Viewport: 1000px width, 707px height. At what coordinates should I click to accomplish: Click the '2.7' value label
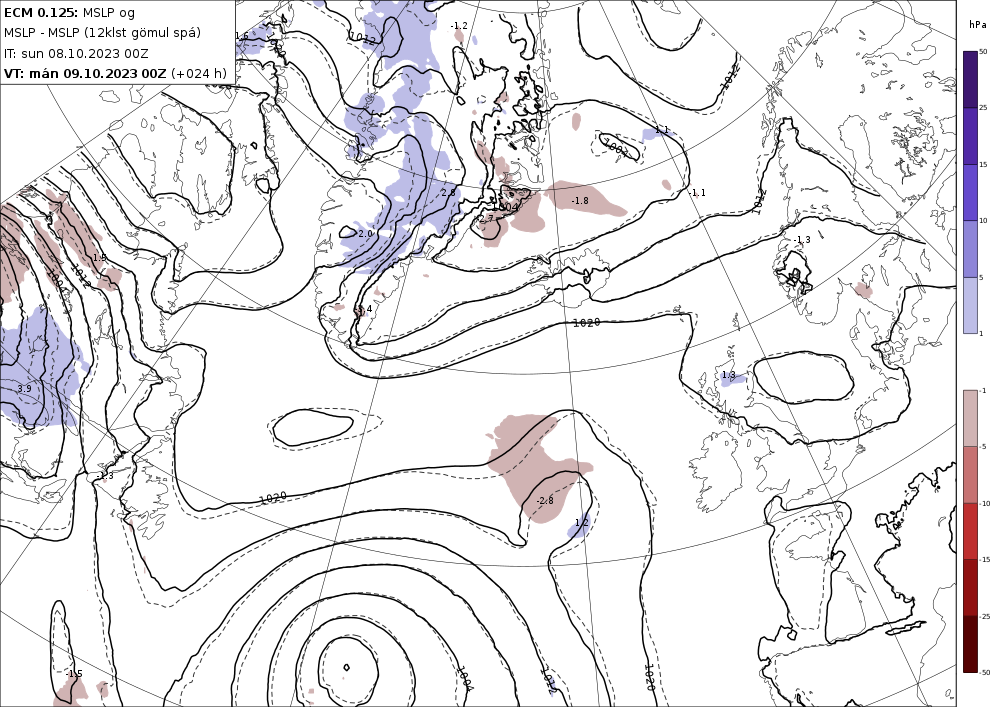pyautogui.click(x=487, y=219)
